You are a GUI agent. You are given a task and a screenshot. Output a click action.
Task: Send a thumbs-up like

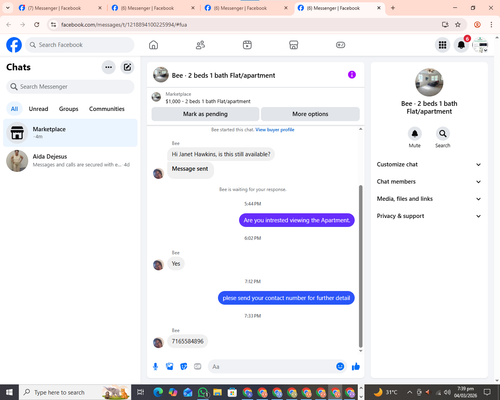[x=356, y=367]
